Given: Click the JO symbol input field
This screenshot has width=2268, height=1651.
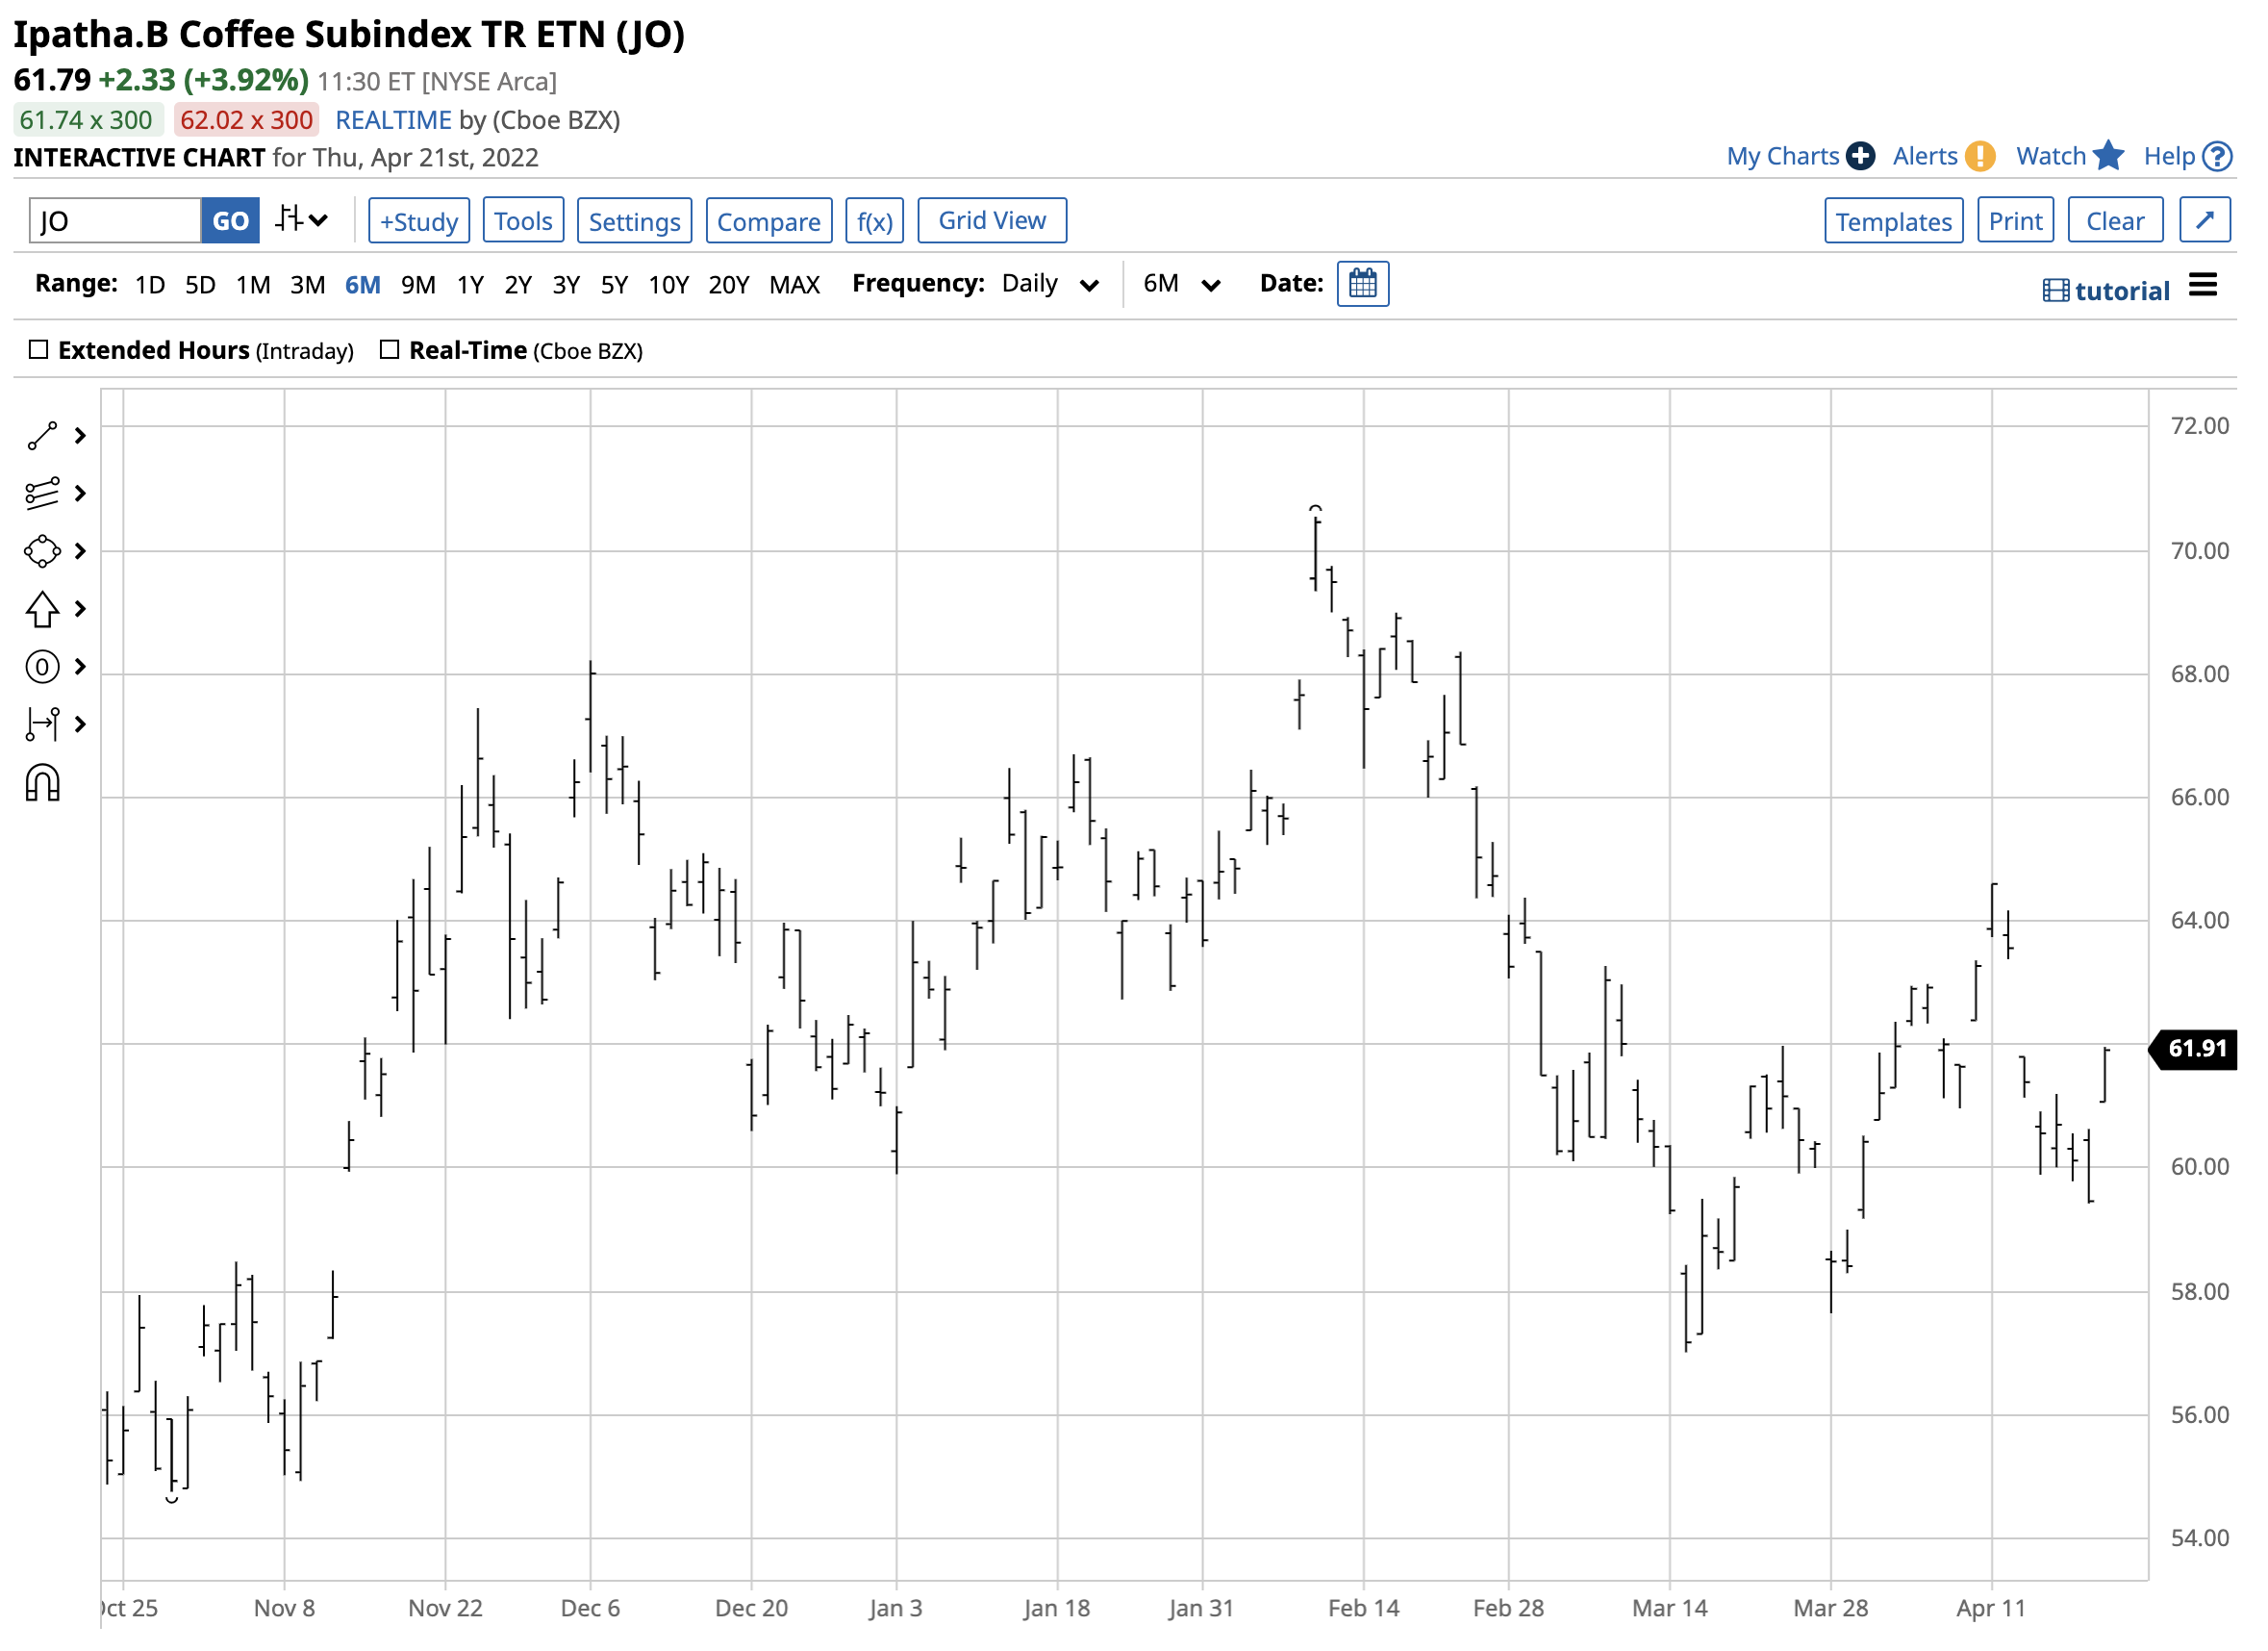Looking at the screenshot, I should [x=115, y=221].
